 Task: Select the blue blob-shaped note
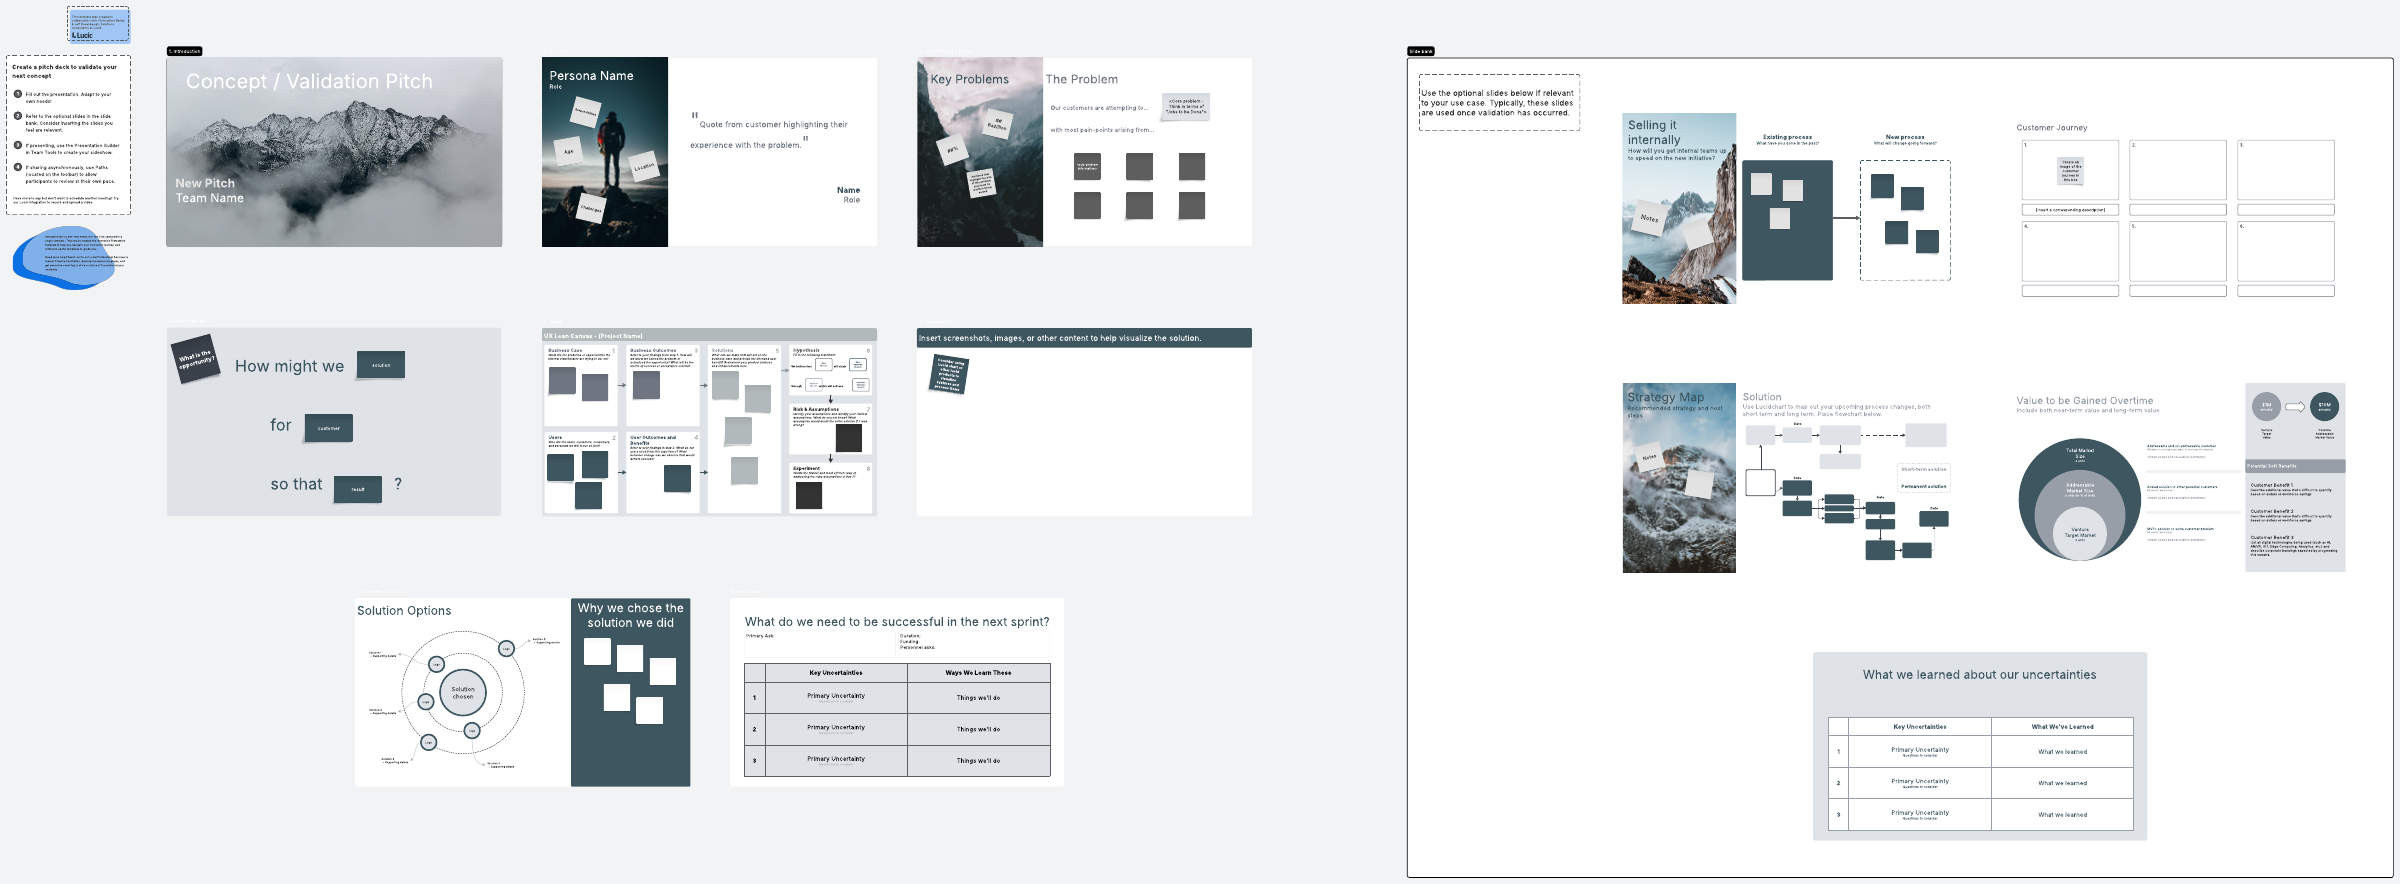pyautogui.click(x=68, y=258)
